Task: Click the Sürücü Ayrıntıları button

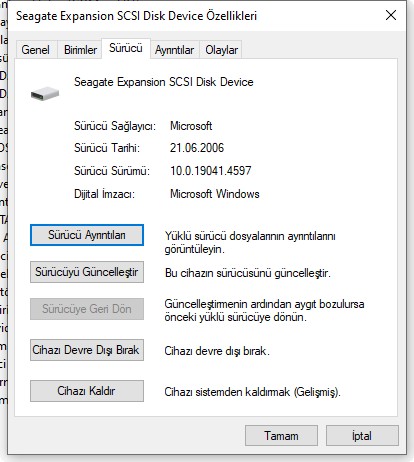Action: pos(87,235)
